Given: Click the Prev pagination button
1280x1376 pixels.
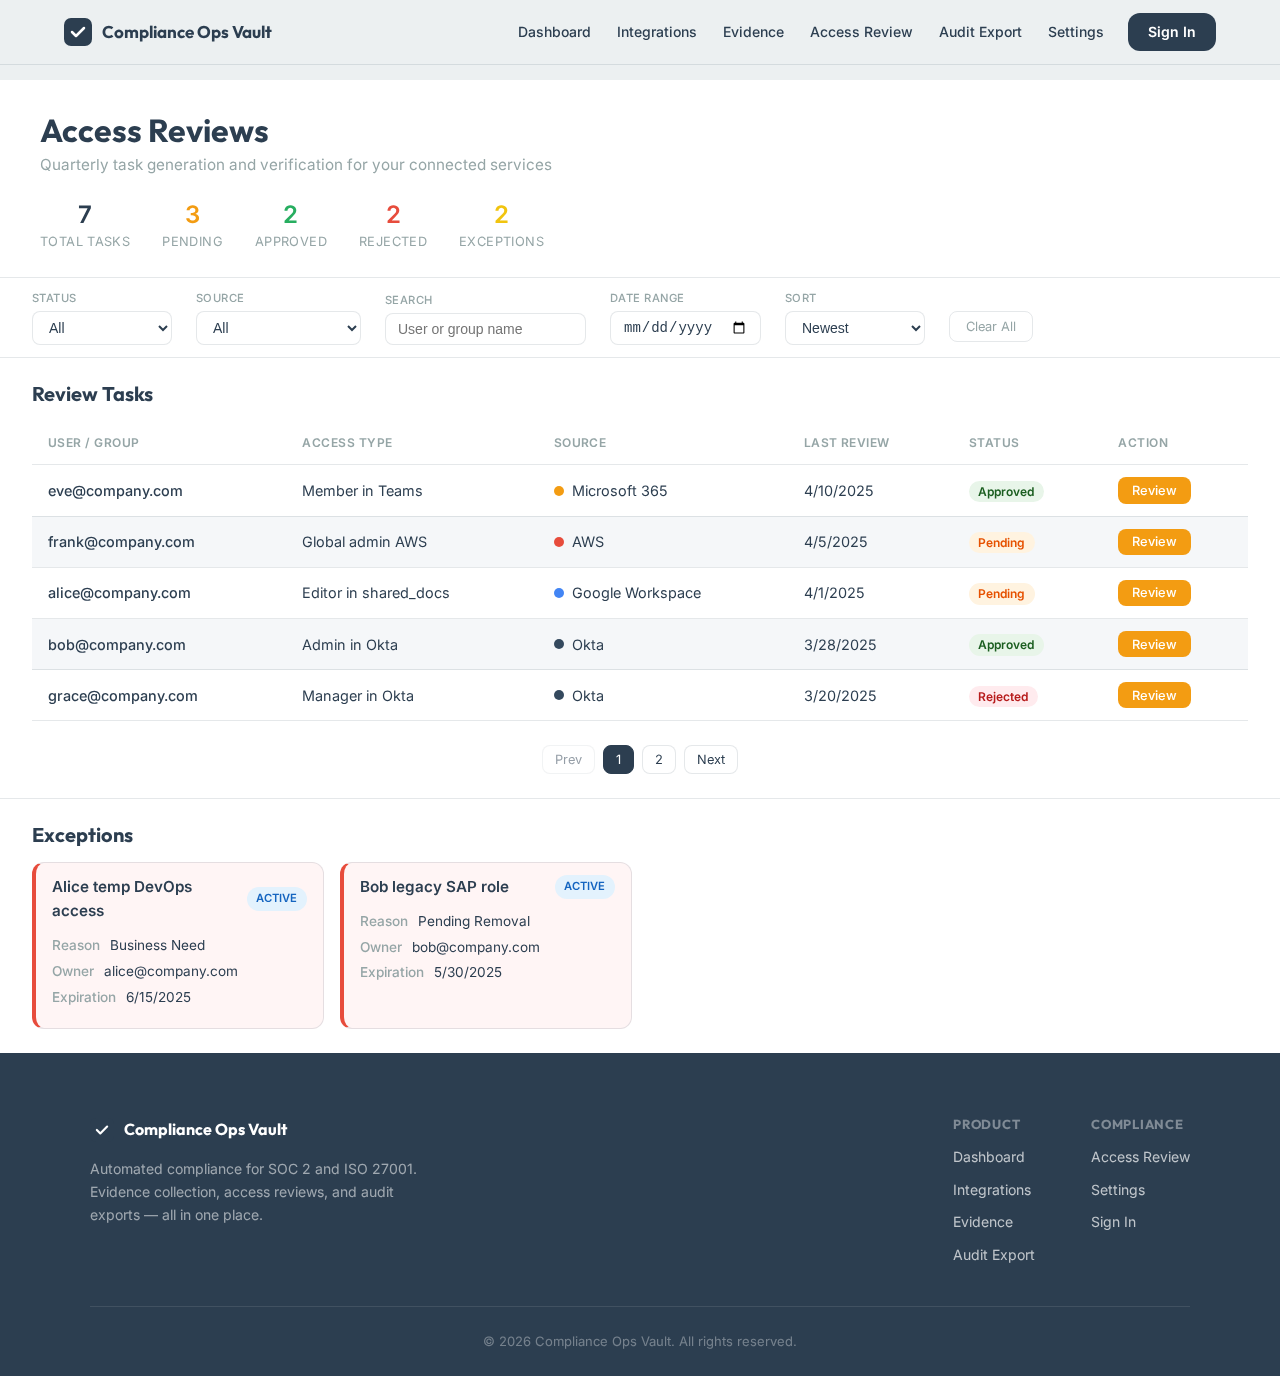Looking at the screenshot, I should coord(568,760).
